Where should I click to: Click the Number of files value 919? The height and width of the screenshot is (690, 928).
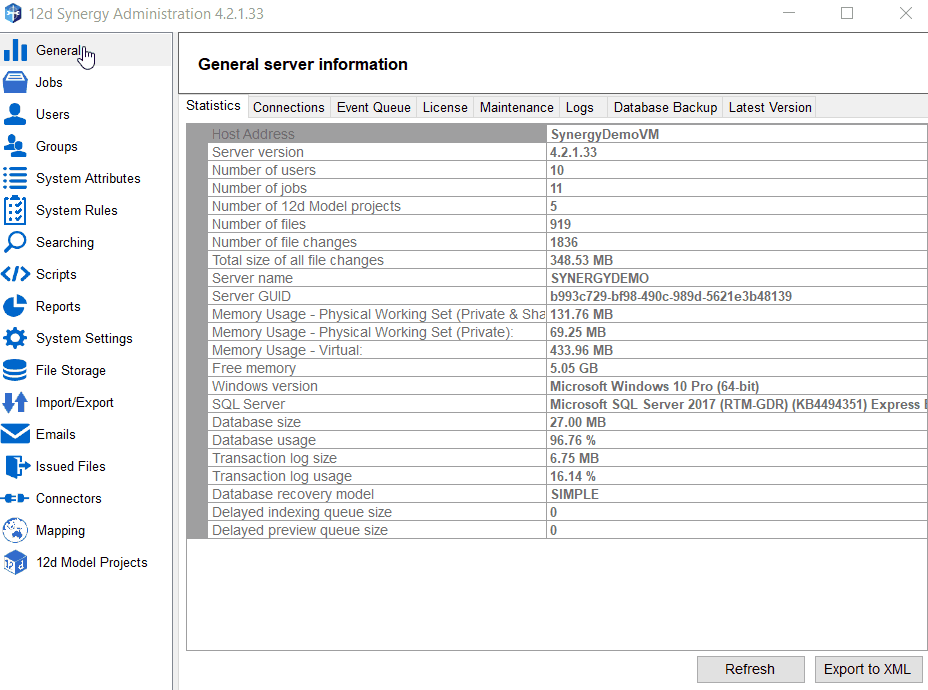coord(560,224)
